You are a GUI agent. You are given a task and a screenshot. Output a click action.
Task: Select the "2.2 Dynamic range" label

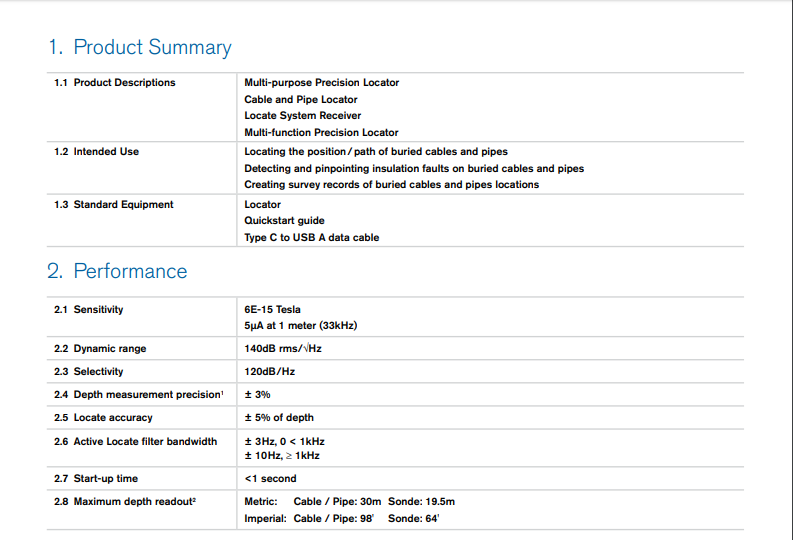pyautogui.click(x=100, y=349)
